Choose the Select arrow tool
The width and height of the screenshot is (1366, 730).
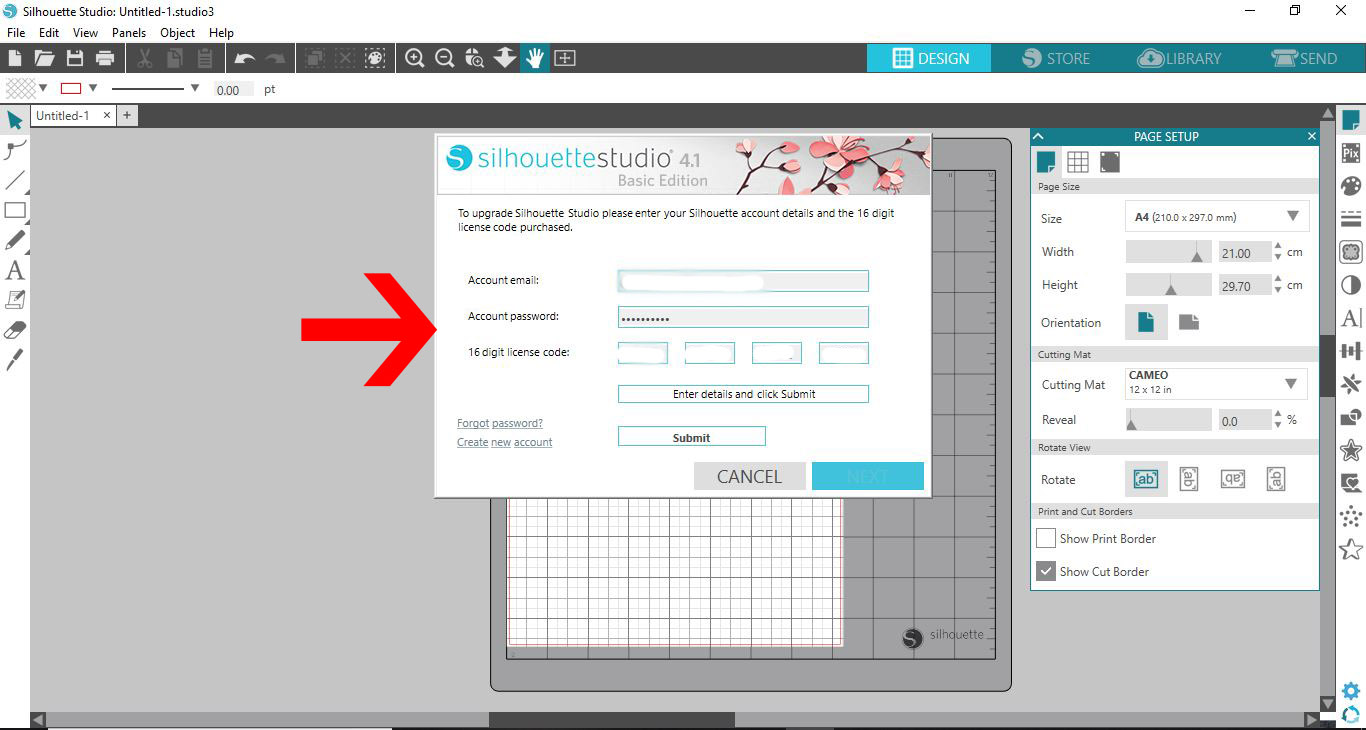(x=15, y=120)
